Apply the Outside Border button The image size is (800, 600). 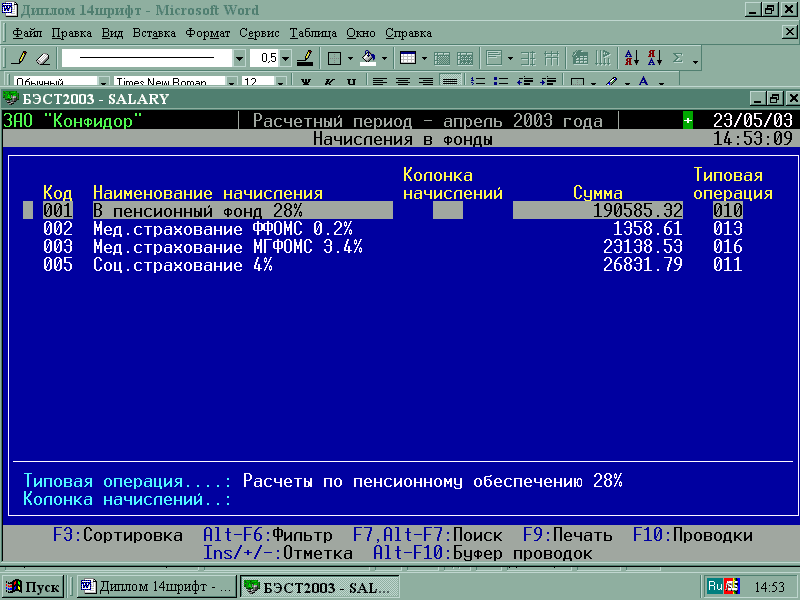tap(334, 58)
